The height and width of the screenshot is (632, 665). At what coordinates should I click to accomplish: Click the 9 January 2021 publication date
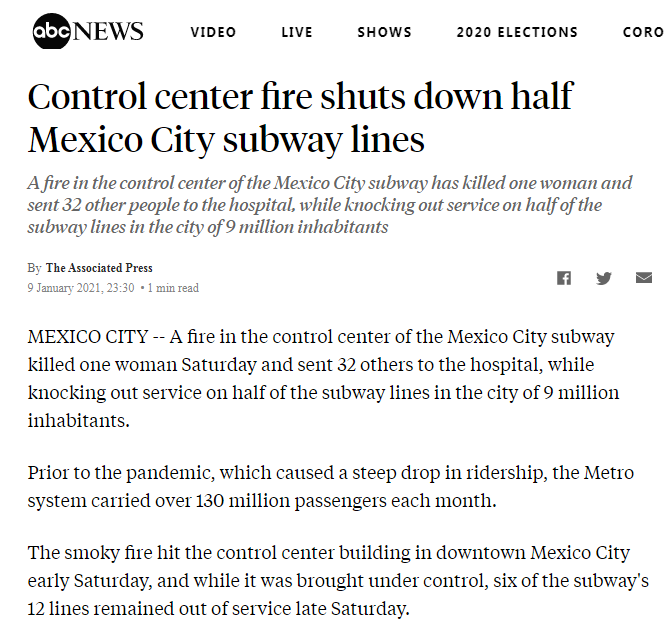click(81, 288)
